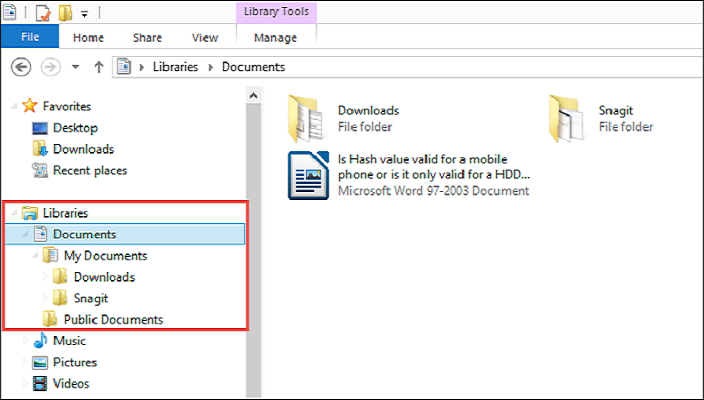Screen dimensions: 704x400
Task: Click Downloads folder icon under My Documents
Action: [x=60, y=277]
